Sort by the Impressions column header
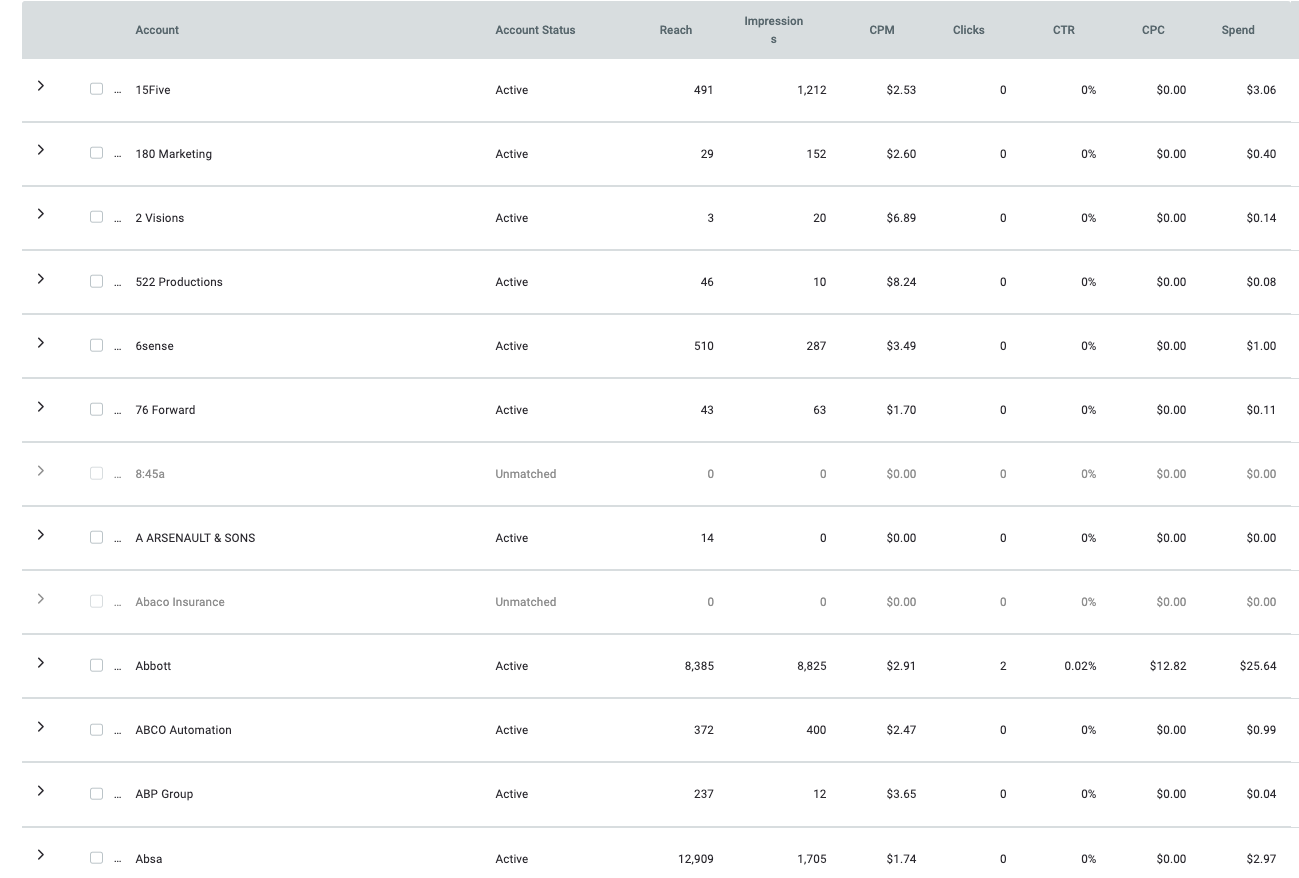 (773, 30)
